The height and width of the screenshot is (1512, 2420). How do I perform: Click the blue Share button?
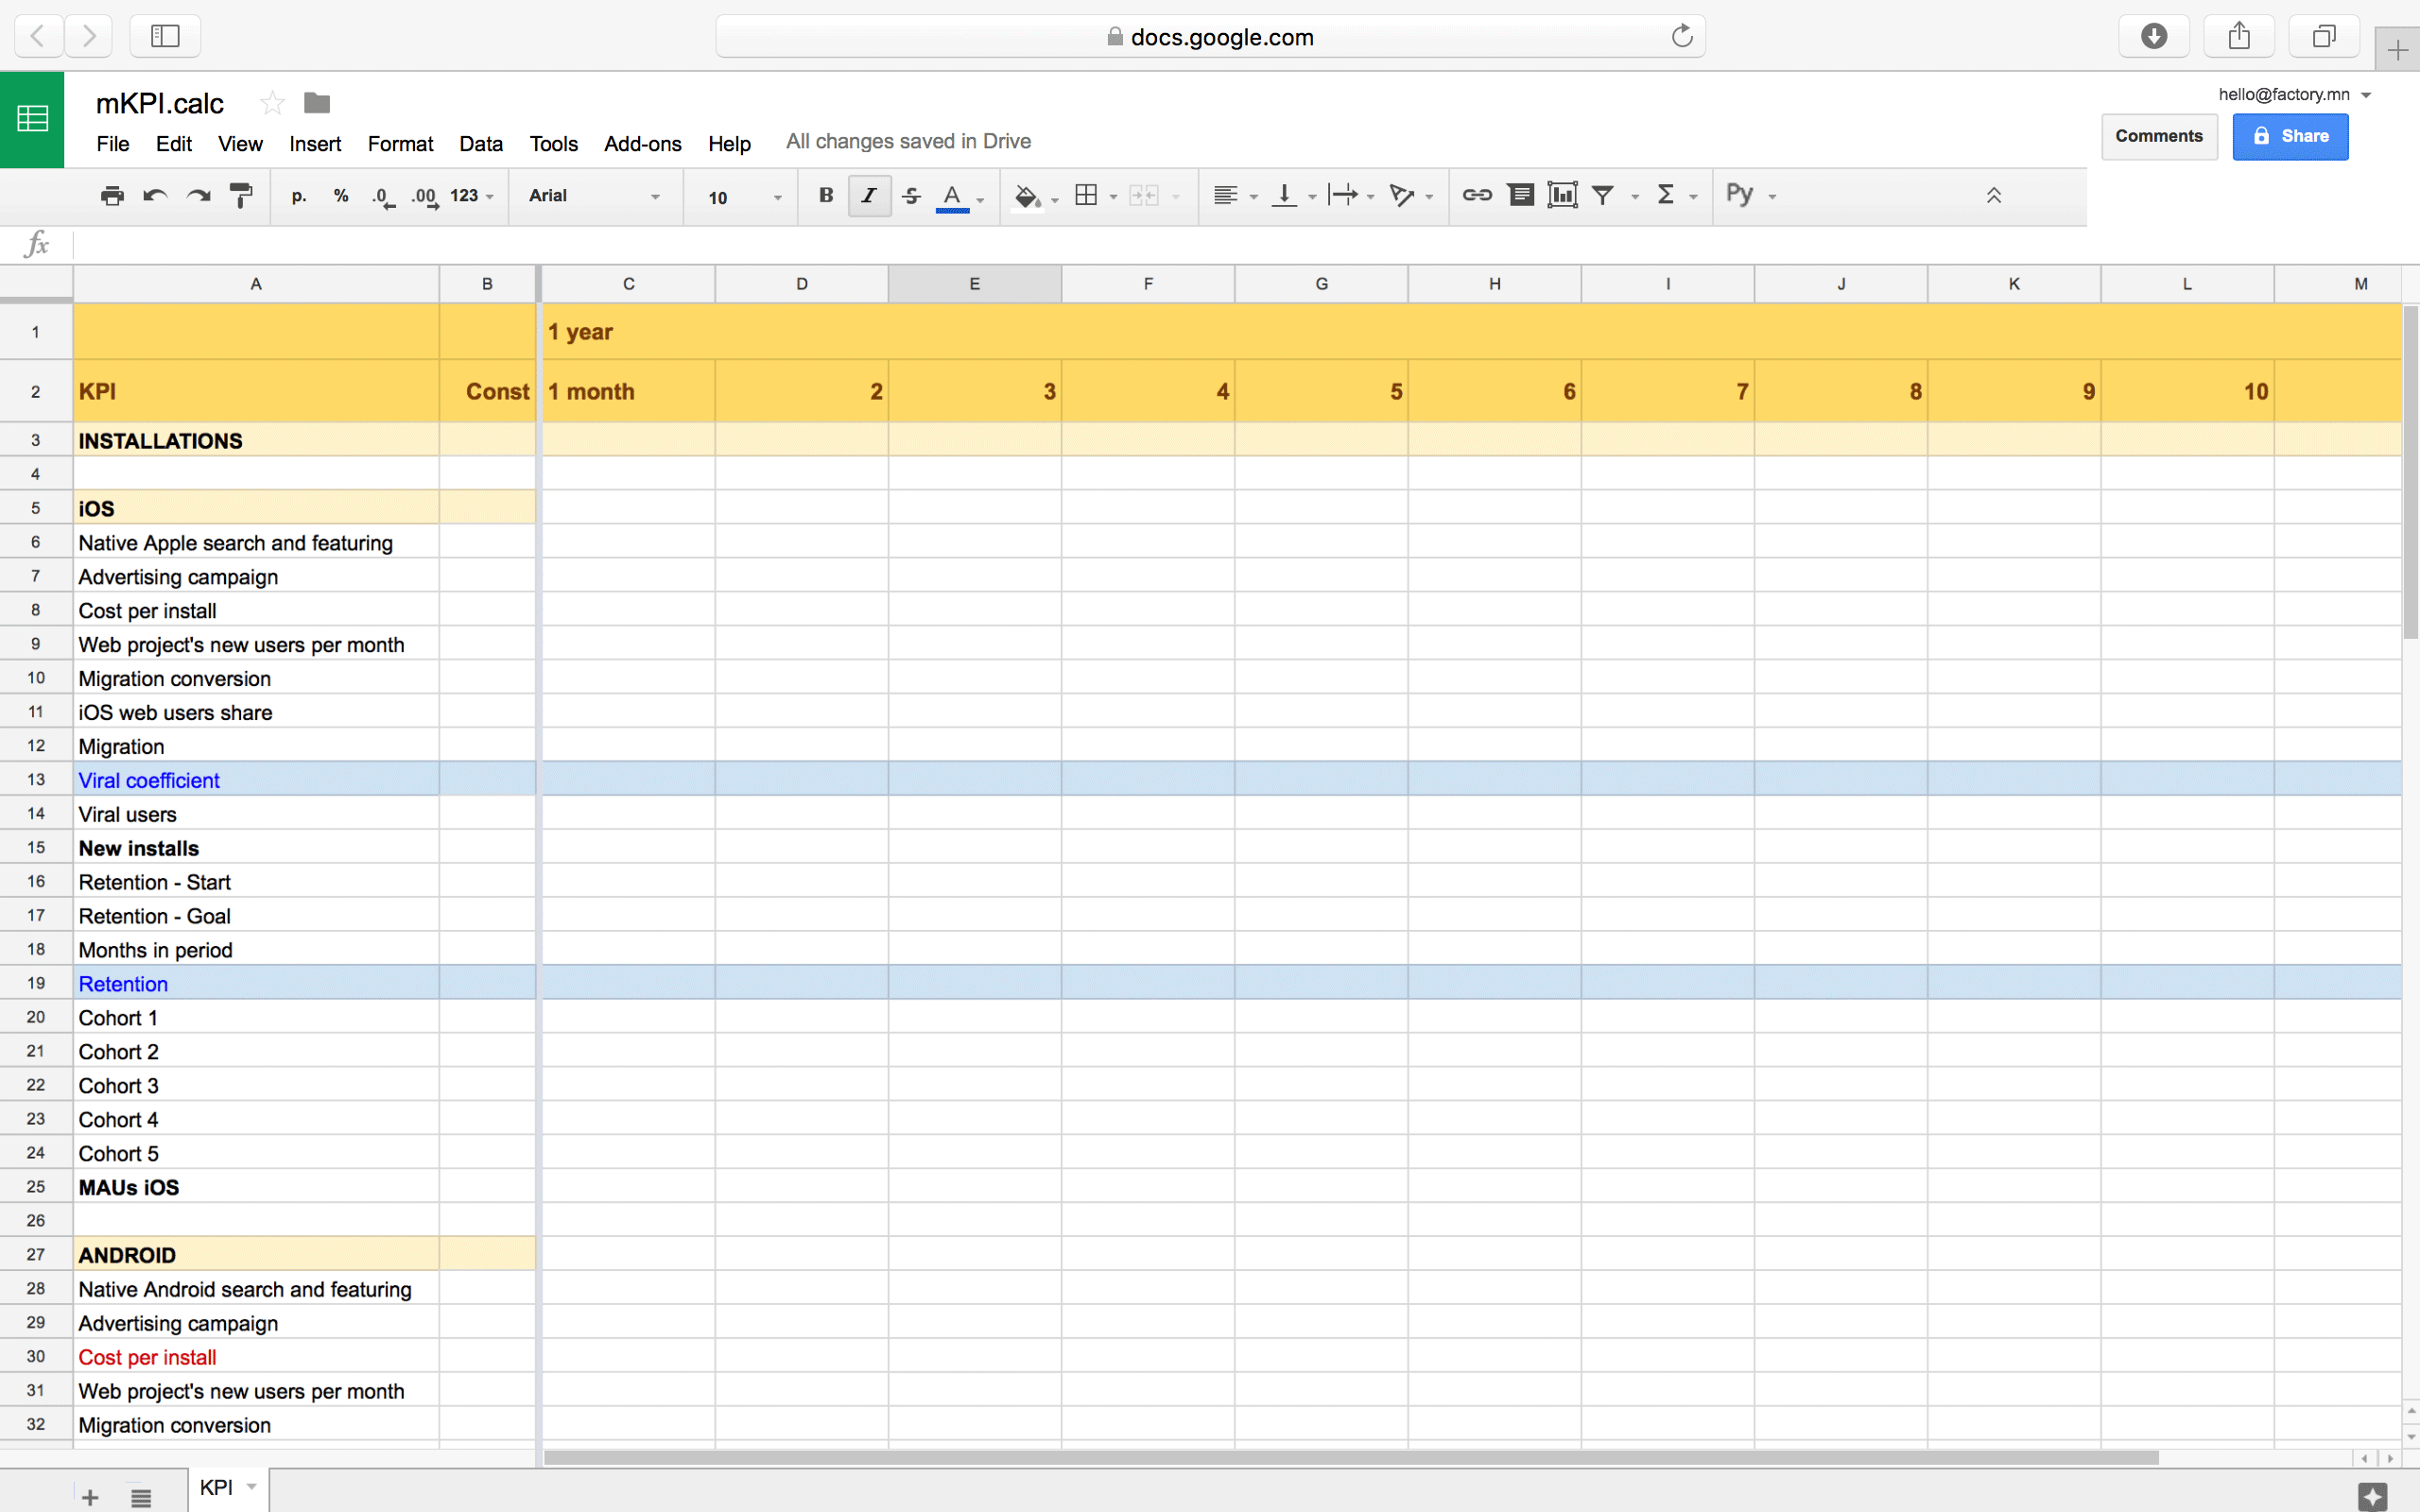pyautogui.click(x=2290, y=136)
